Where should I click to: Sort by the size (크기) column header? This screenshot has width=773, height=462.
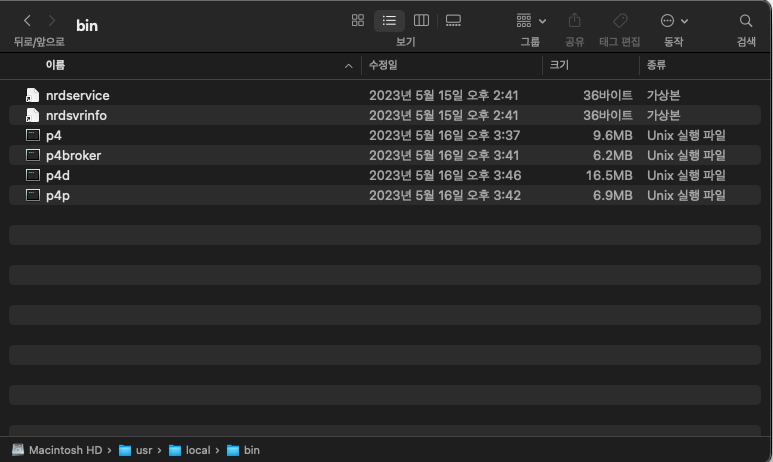(x=559, y=65)
